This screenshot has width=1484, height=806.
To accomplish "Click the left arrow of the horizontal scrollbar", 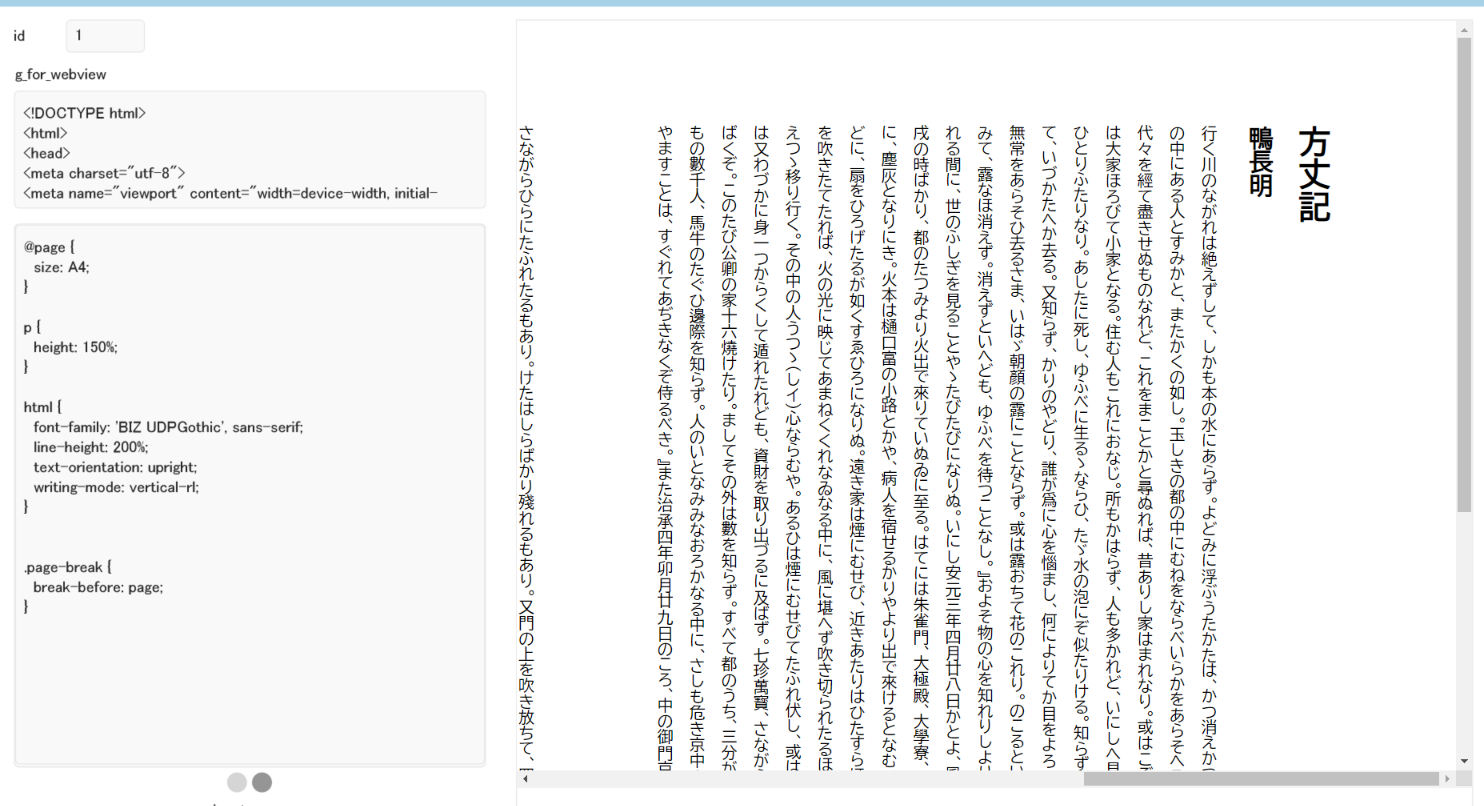I will tap(525, 778).
